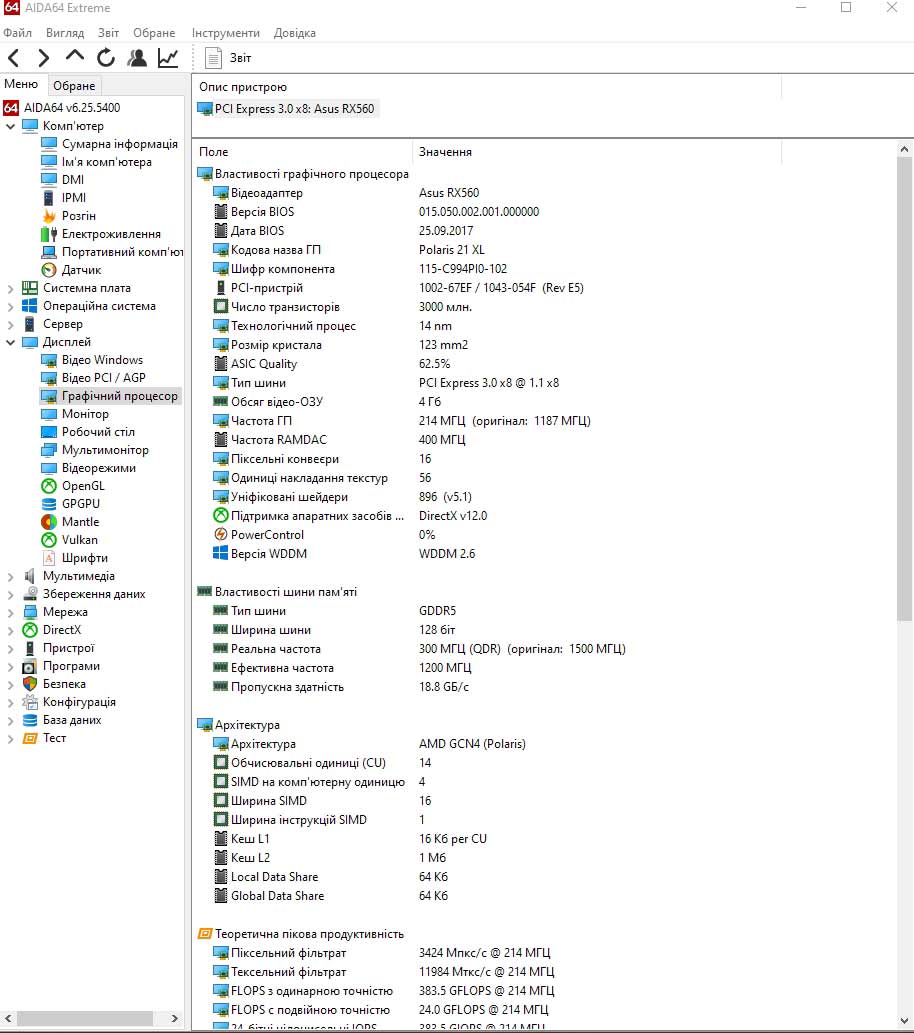The width and height of the screenshot is (914, 1033).
Task: Switch to the Меню tab
Action: [x=21, y=84]
